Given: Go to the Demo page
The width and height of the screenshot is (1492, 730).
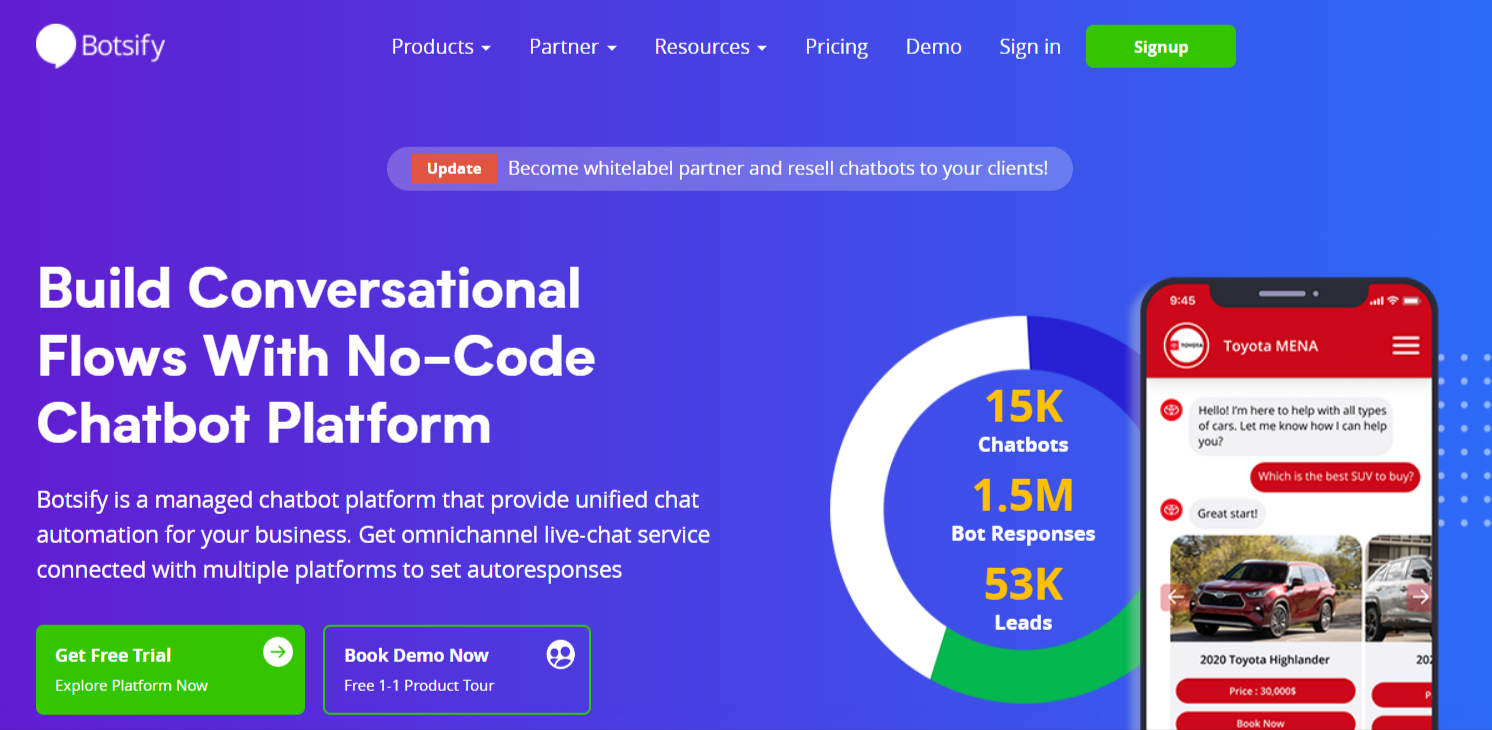Looking at the screenshot, I should (x=933, y=47).
